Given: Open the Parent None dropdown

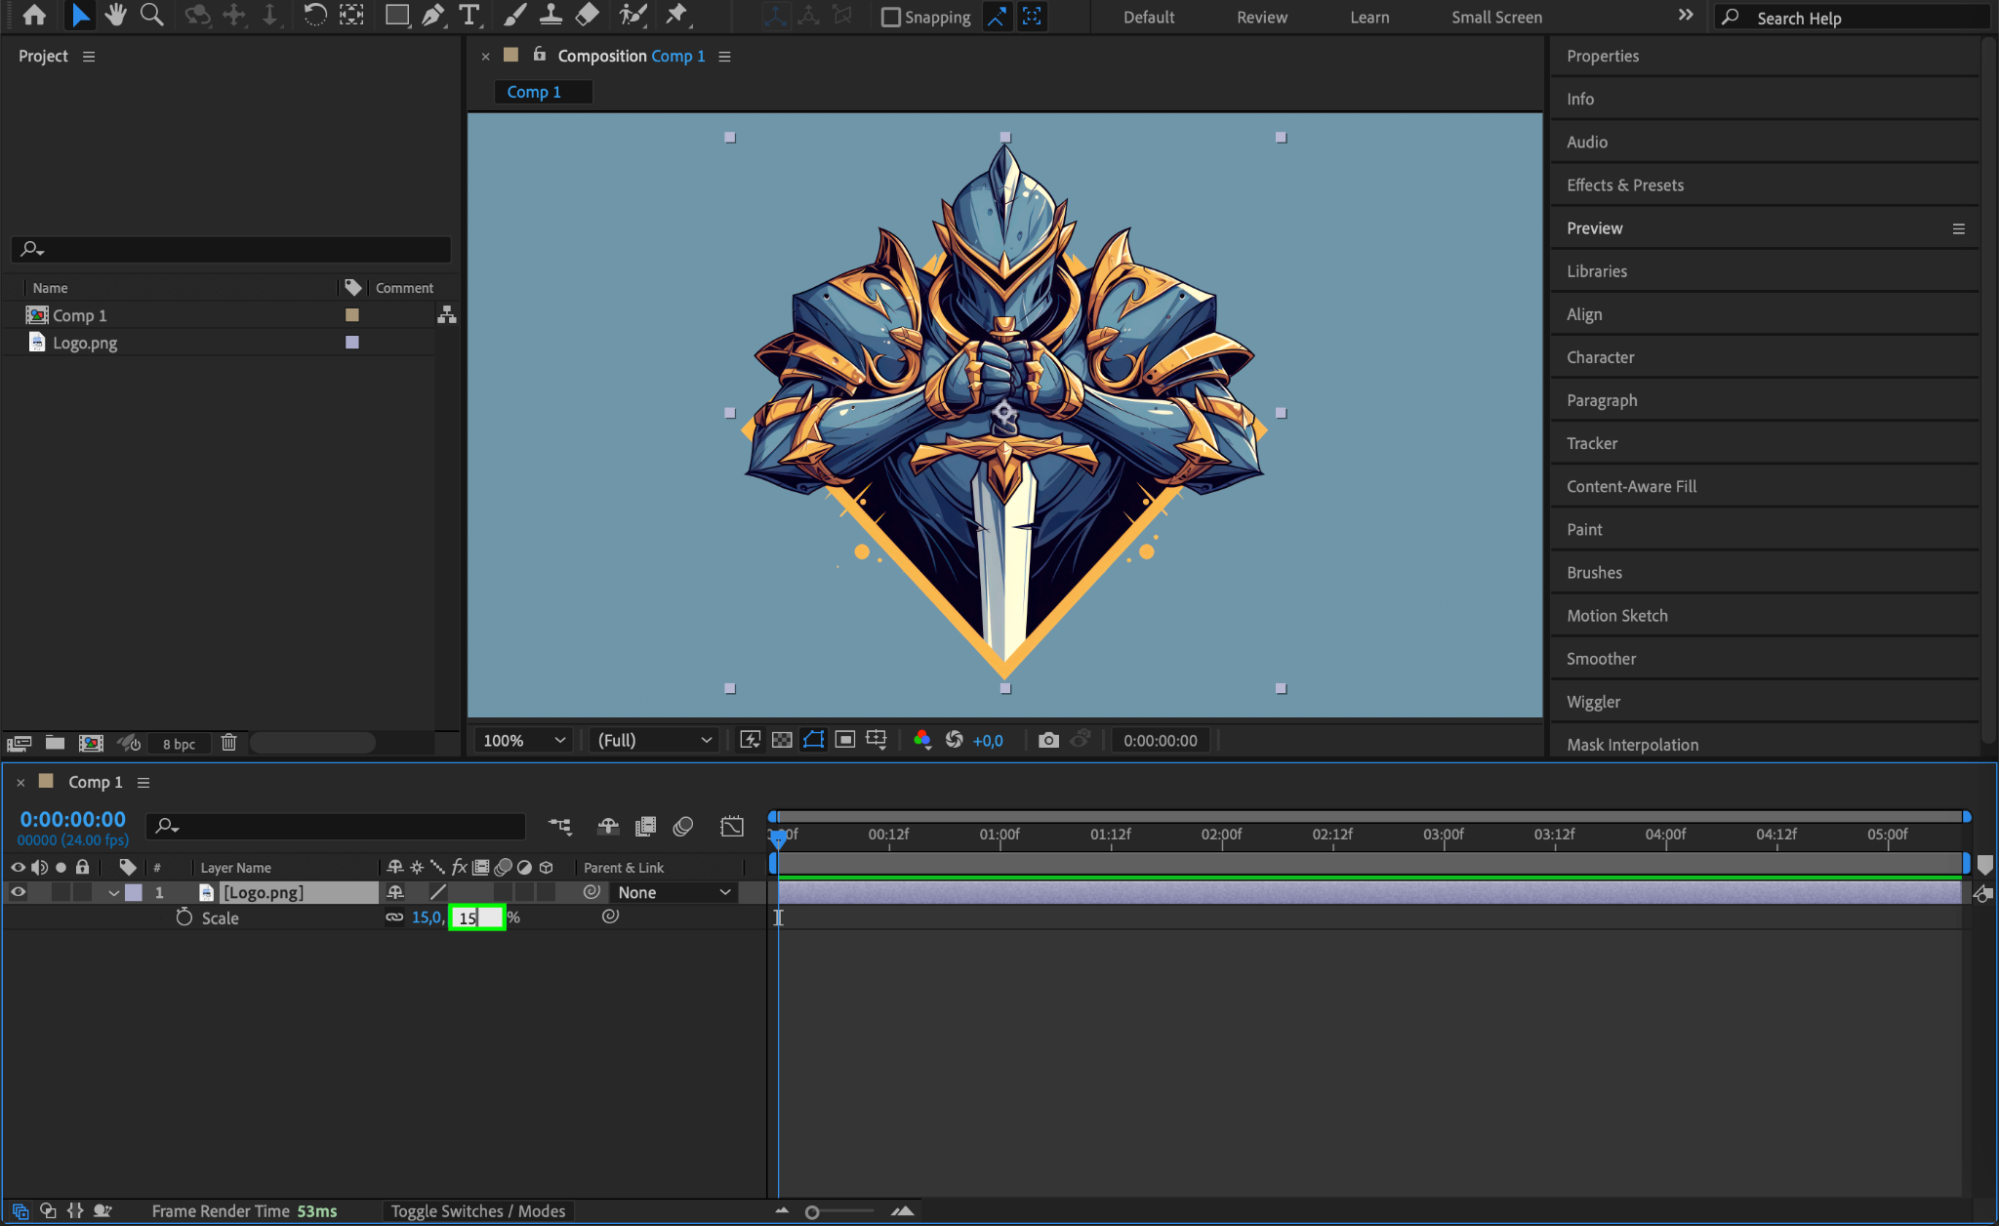Looking at the screenshot, I should click(x=674, y=892).
